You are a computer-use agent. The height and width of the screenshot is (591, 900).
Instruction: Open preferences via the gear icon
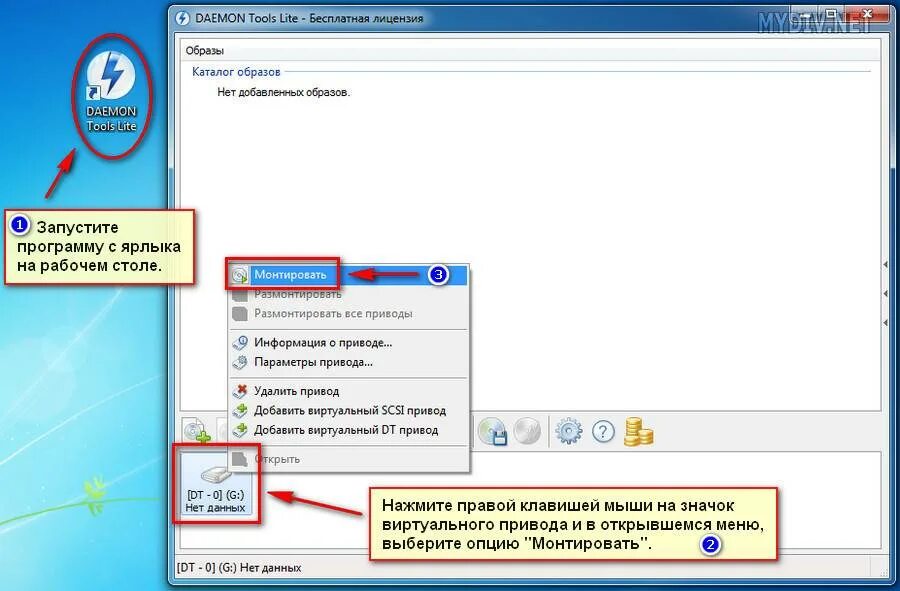click(x=568, y=431)
